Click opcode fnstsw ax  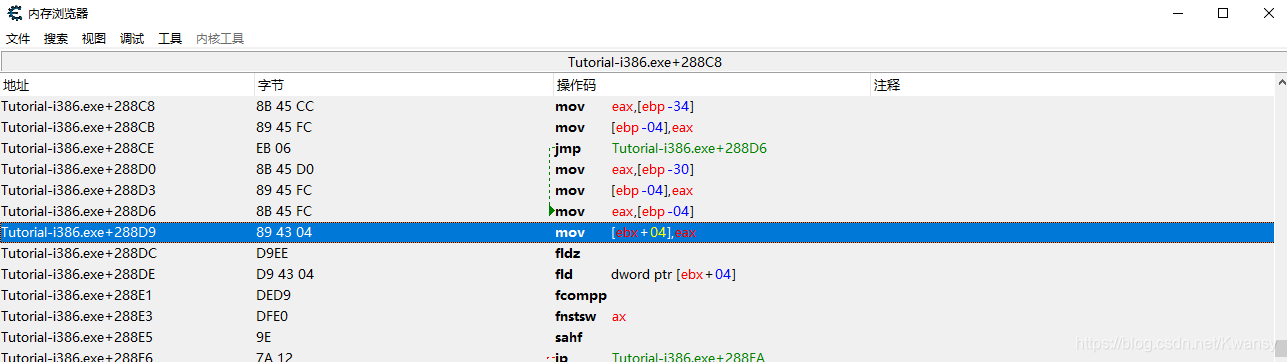click(x=591, y=316)
